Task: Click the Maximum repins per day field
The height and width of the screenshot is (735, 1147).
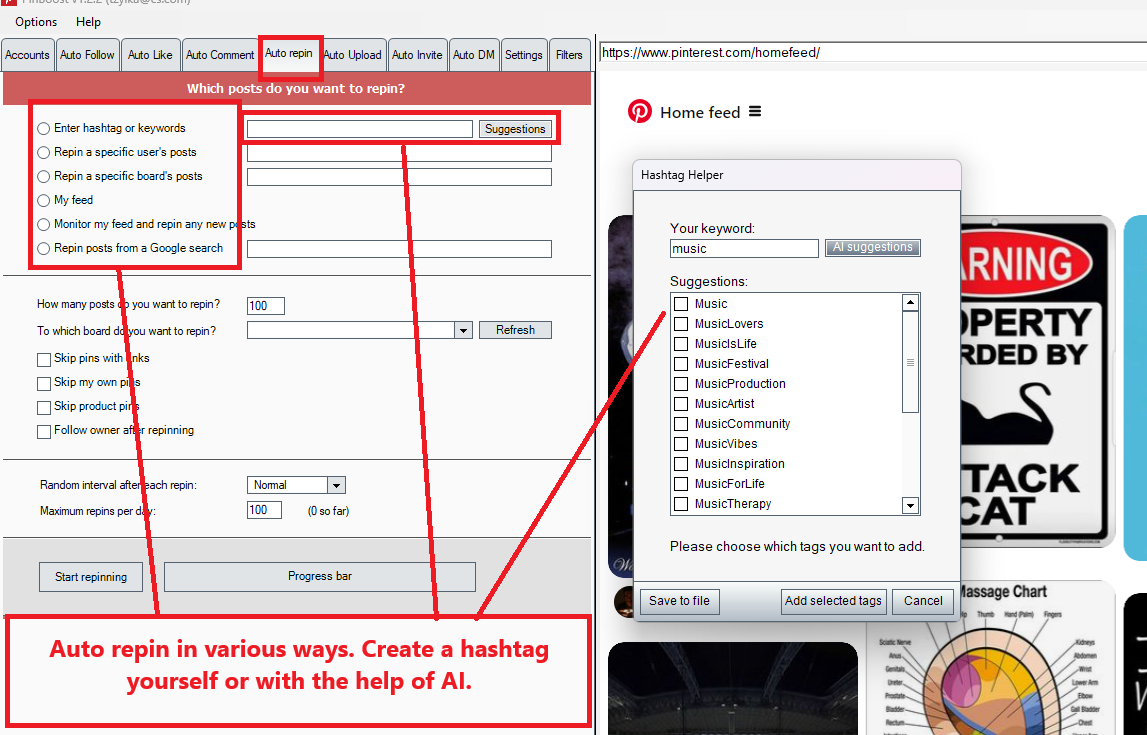Action: pyautogui.click(x=264, y=510)
